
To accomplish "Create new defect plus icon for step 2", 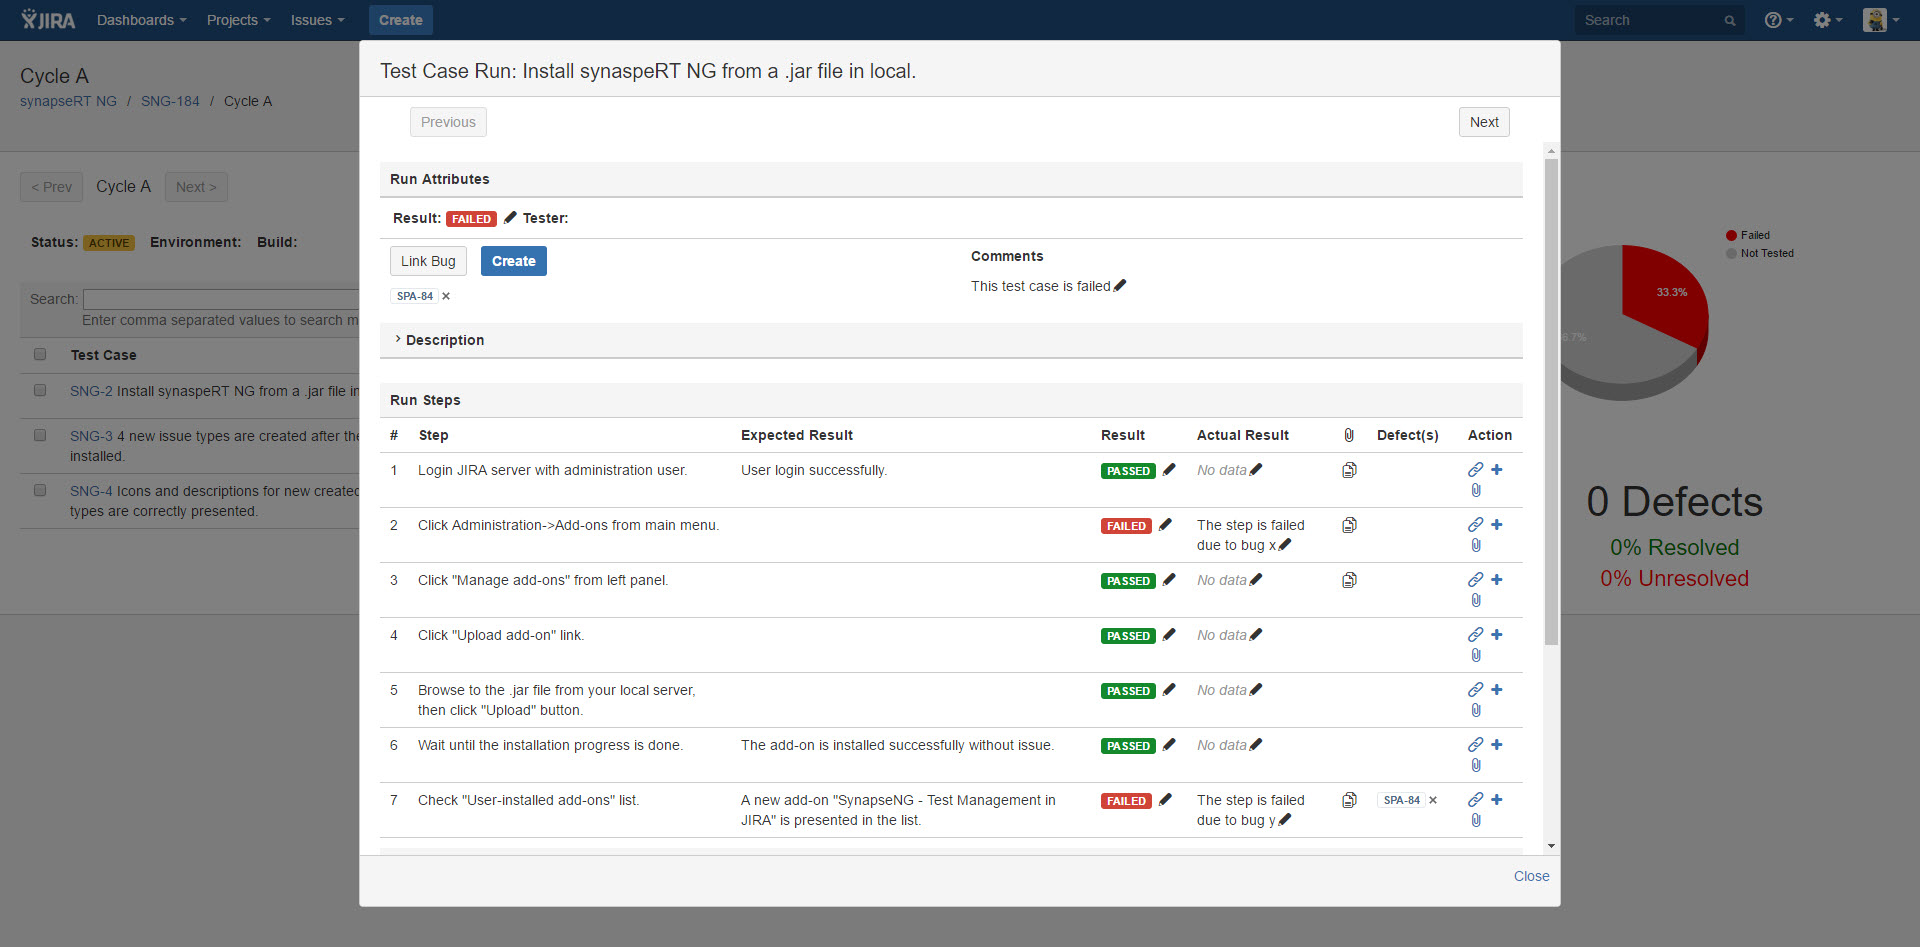I will click(1497, 524).
